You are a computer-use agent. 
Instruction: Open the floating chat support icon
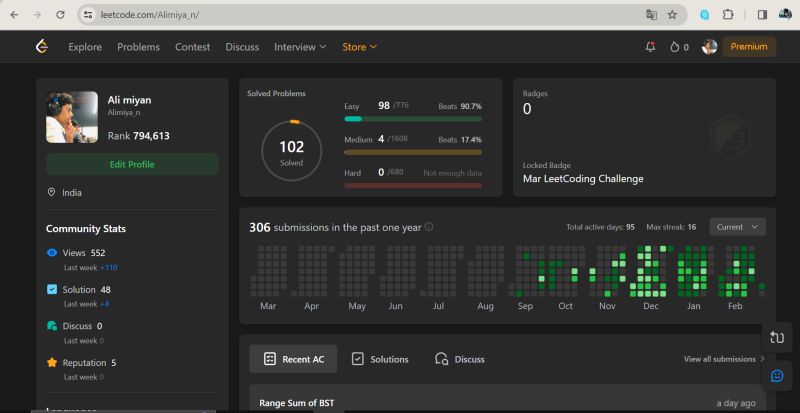(776, 376)
